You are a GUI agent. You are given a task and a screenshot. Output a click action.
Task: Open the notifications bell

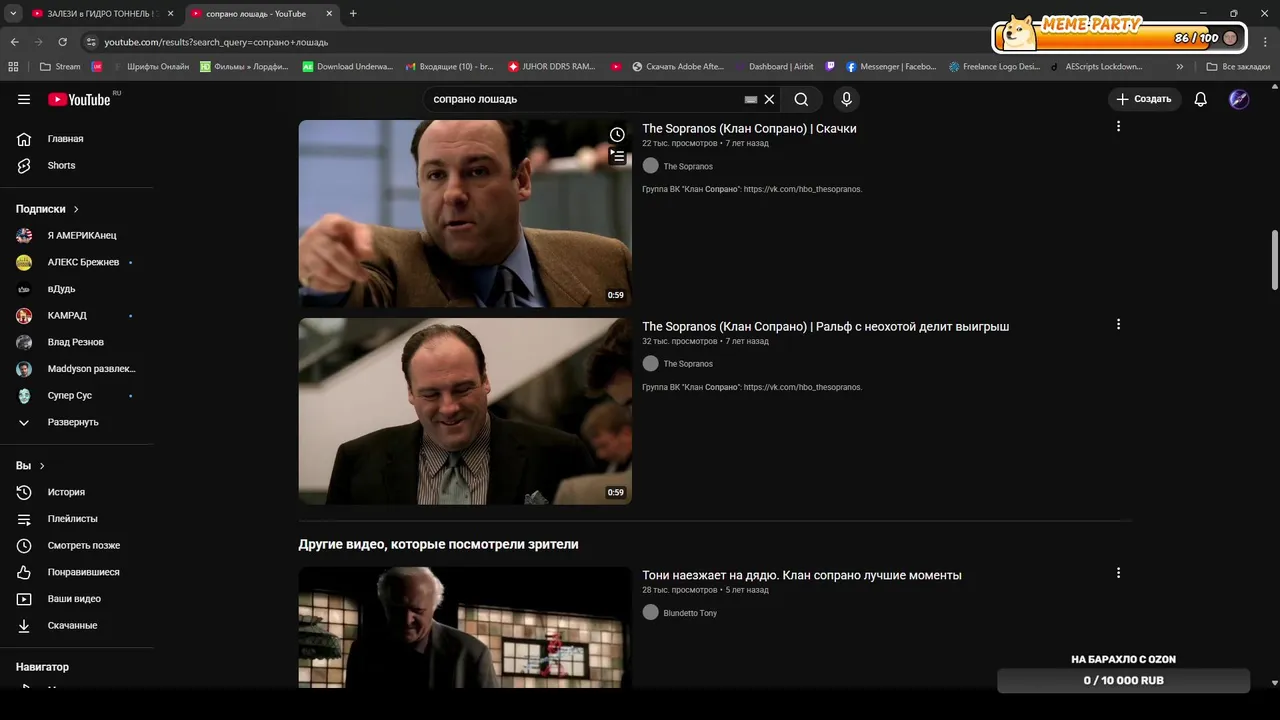pos(1200,99)
